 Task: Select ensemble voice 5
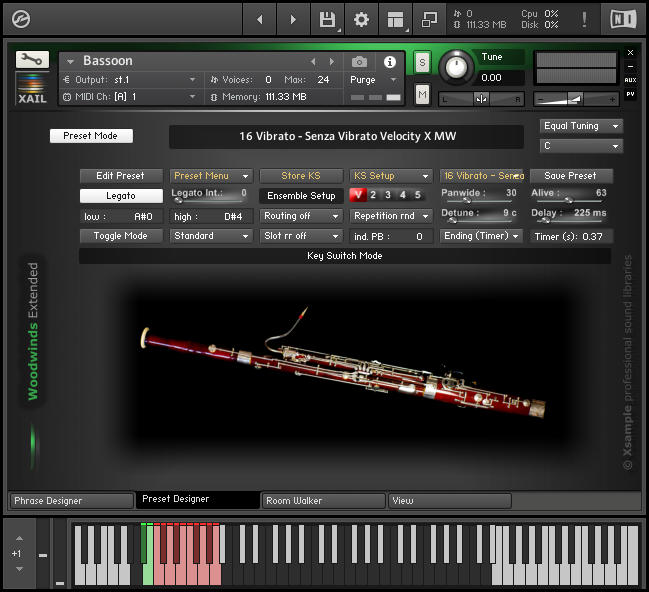click(418, 195)
